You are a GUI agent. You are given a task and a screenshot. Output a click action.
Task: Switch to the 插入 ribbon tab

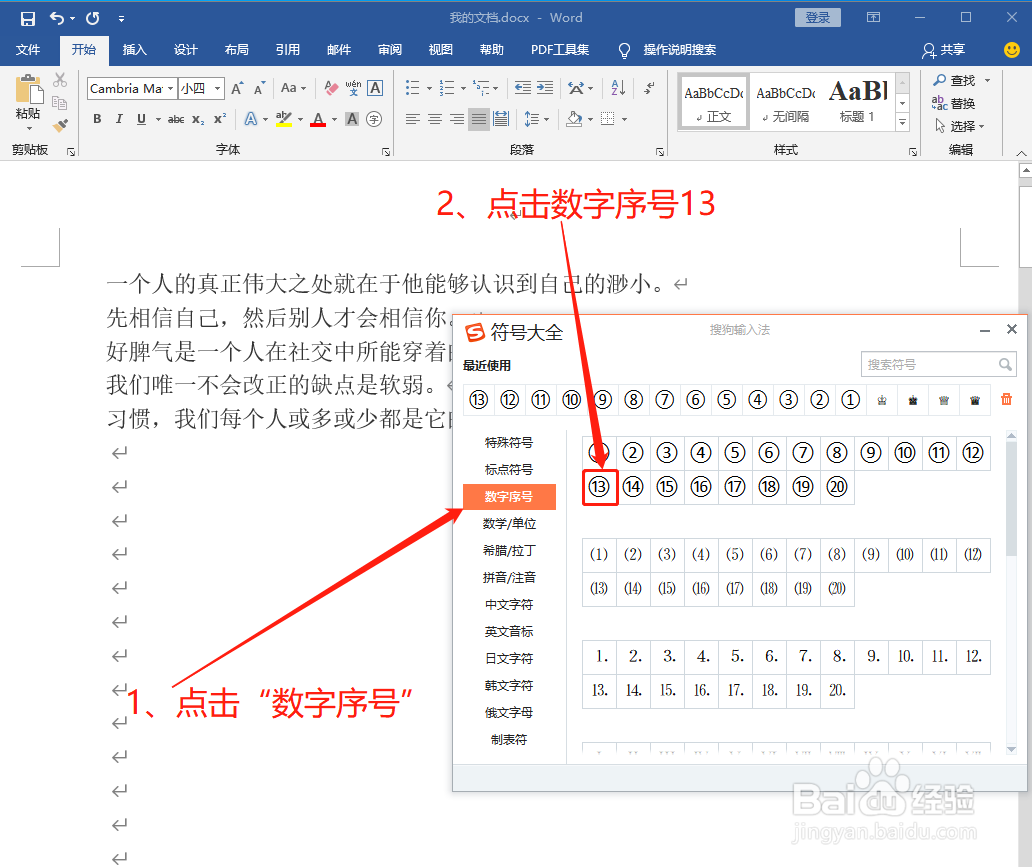[134, 50]
